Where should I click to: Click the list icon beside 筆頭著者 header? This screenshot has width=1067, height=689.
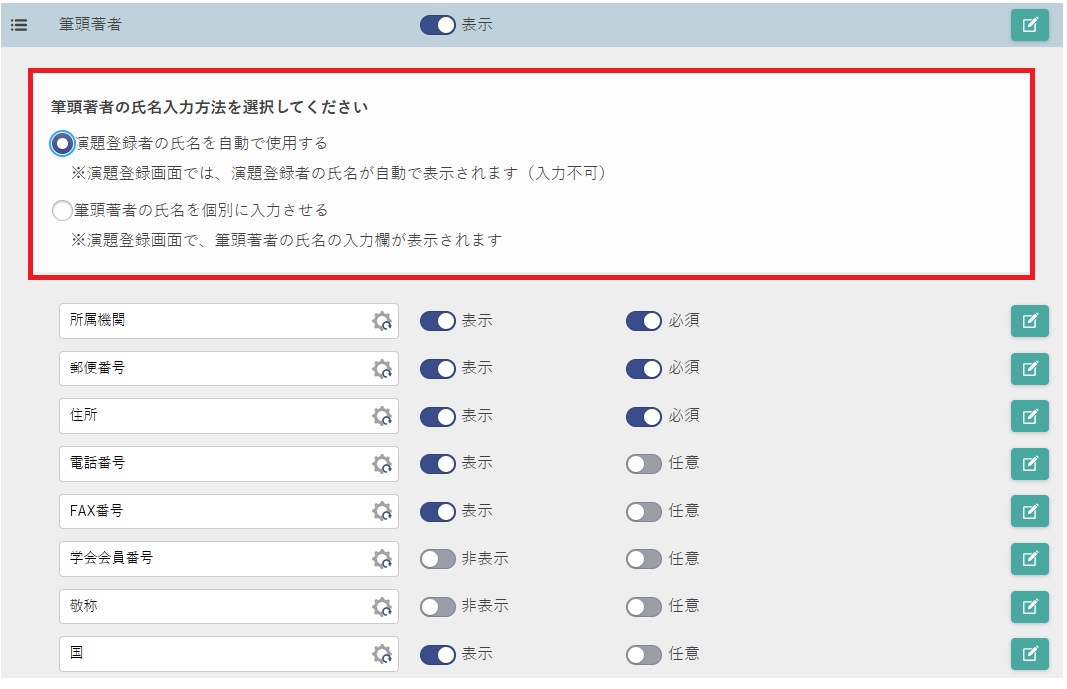pos(18,25)
